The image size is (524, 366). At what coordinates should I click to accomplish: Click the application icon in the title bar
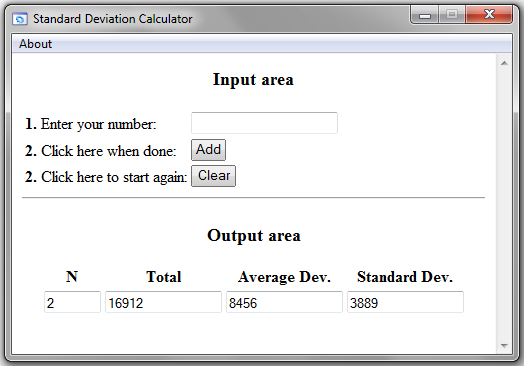[20, 19]
